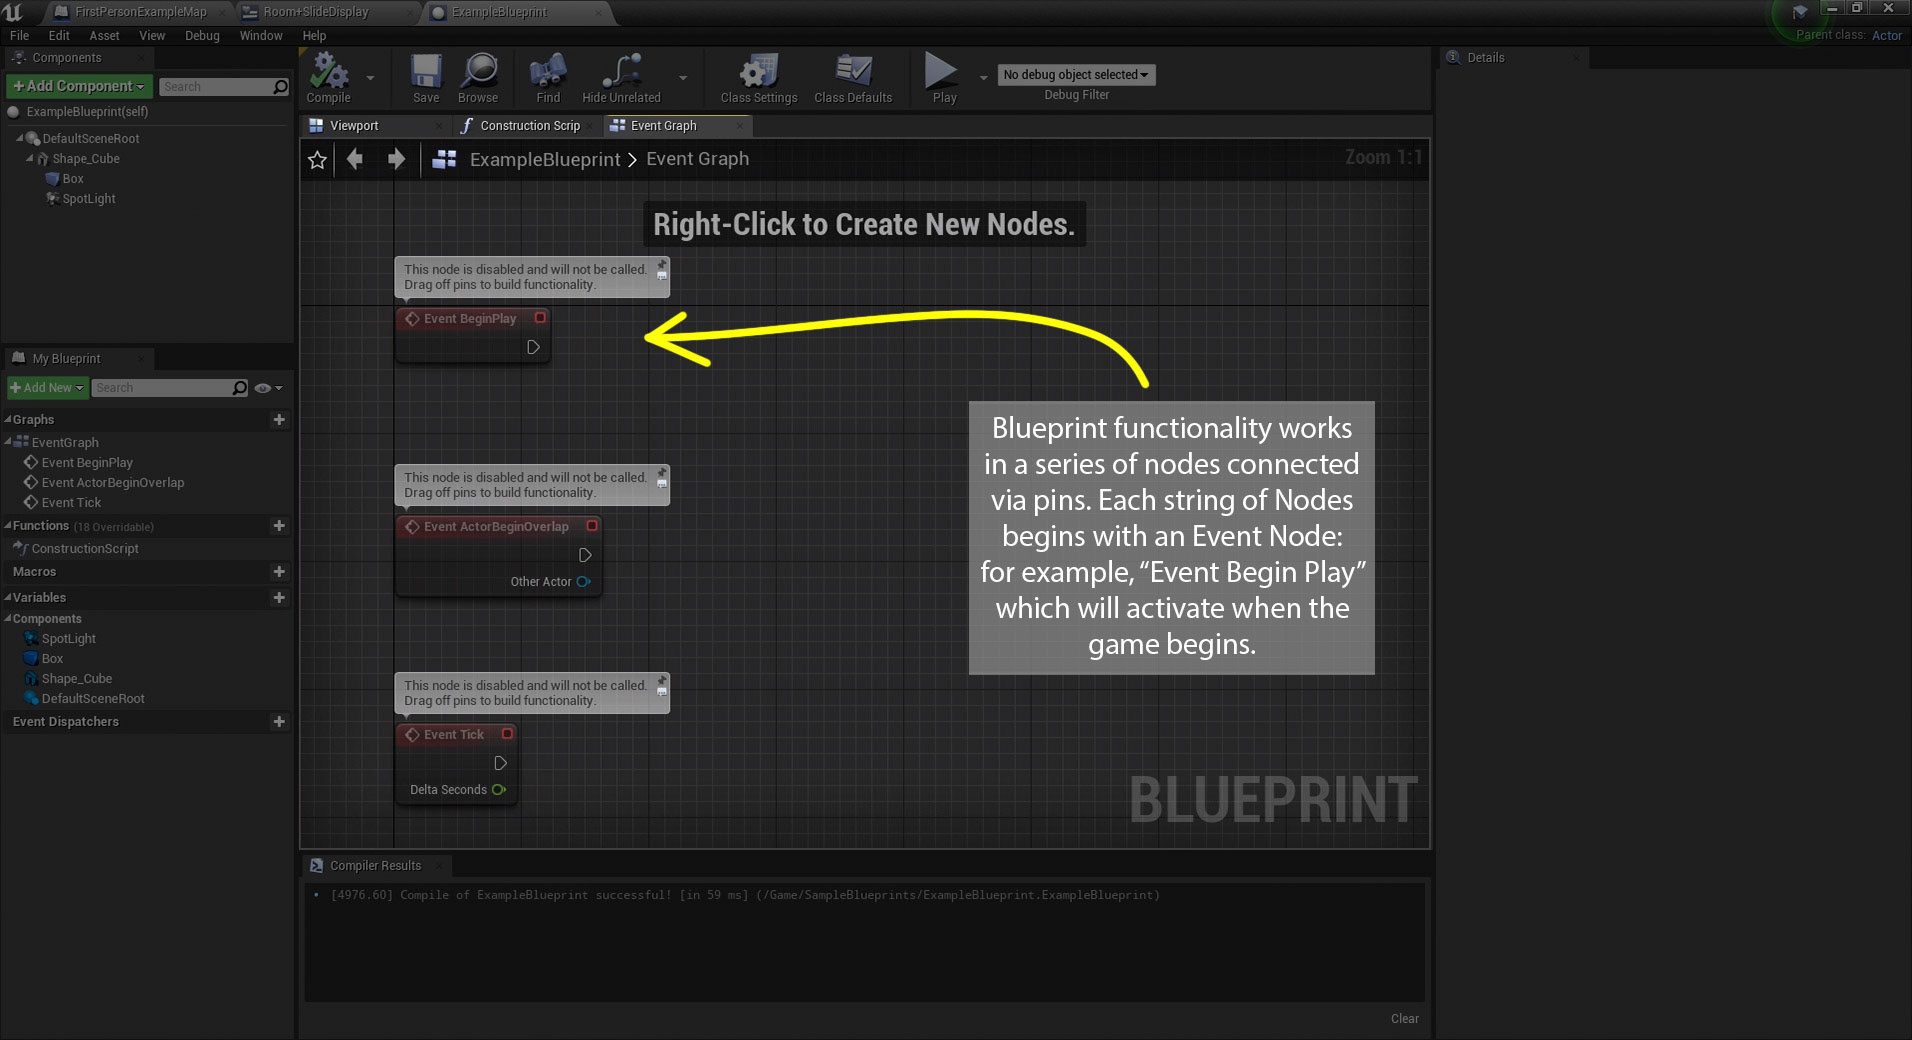This screenshot has width=1912, height=1040.
Task: Open Play options dropdown arrow
Action: pos(982,78)
